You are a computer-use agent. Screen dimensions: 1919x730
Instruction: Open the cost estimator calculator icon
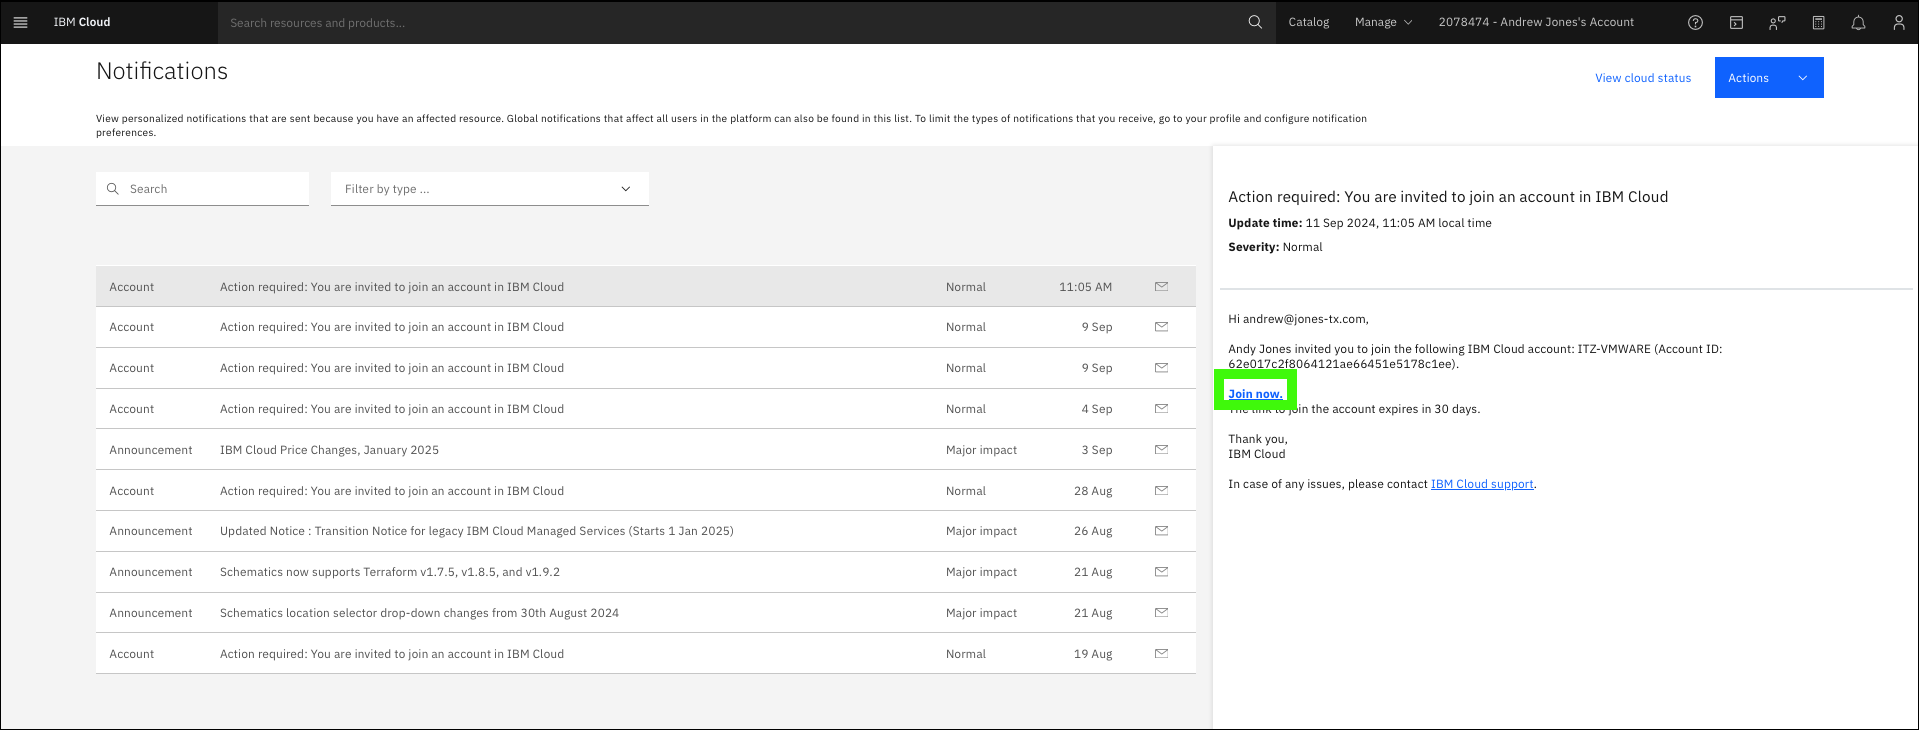[x=1818, y=22]
